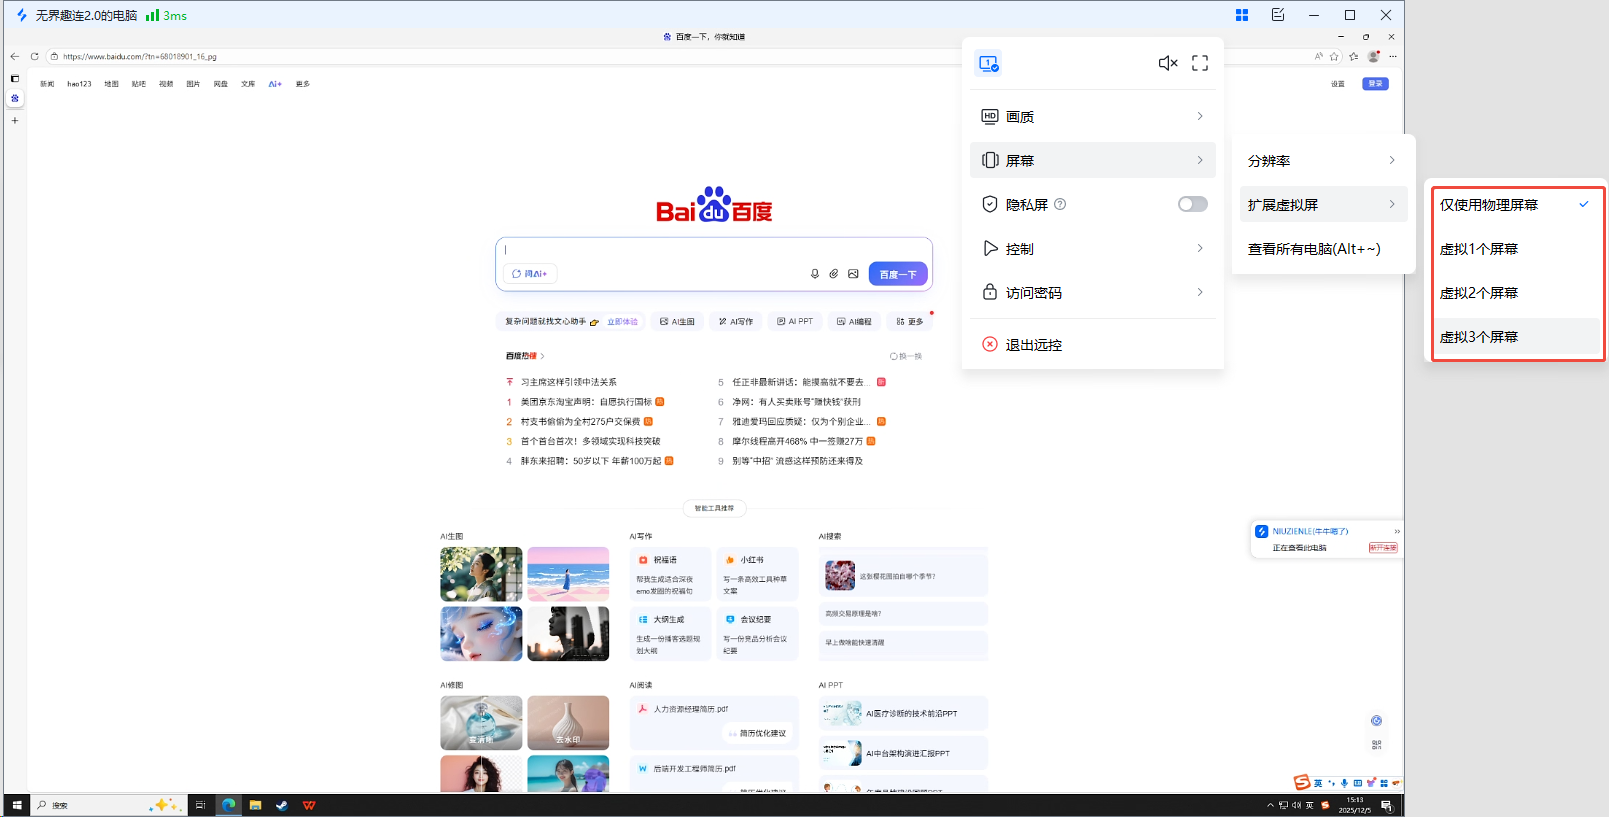Choose 查看所有电脑(Alt+~) menu entry
This screenshot has width=1609, height=817.
point(1323,249)
